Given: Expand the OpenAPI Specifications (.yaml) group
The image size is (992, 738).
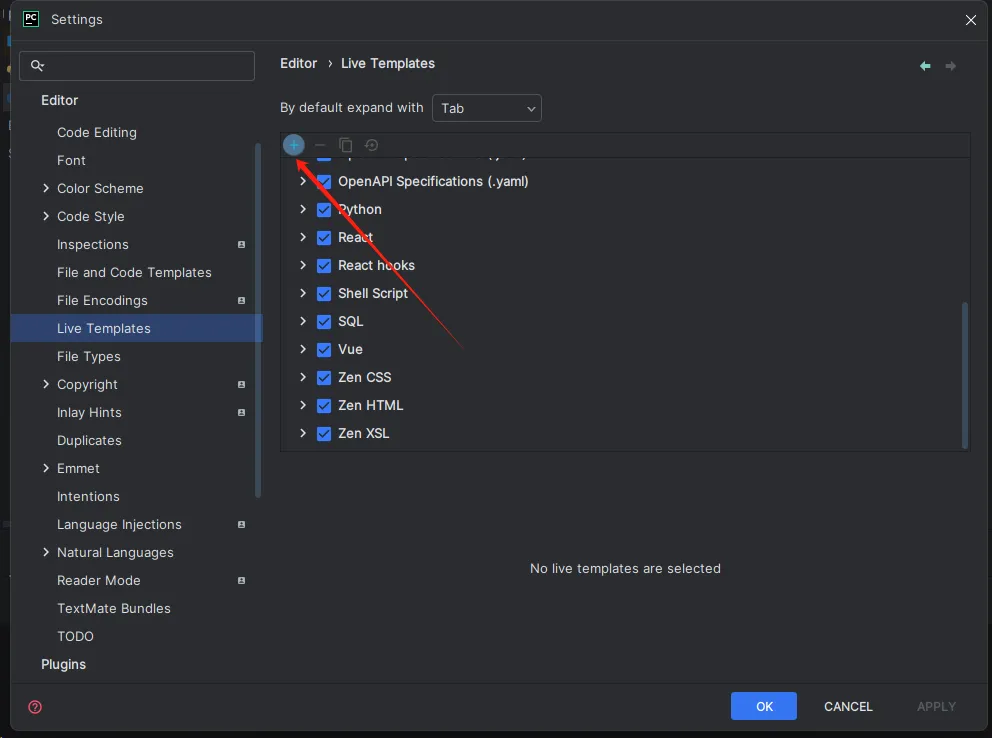Looking at the screenshot, I should click(303, 181).
